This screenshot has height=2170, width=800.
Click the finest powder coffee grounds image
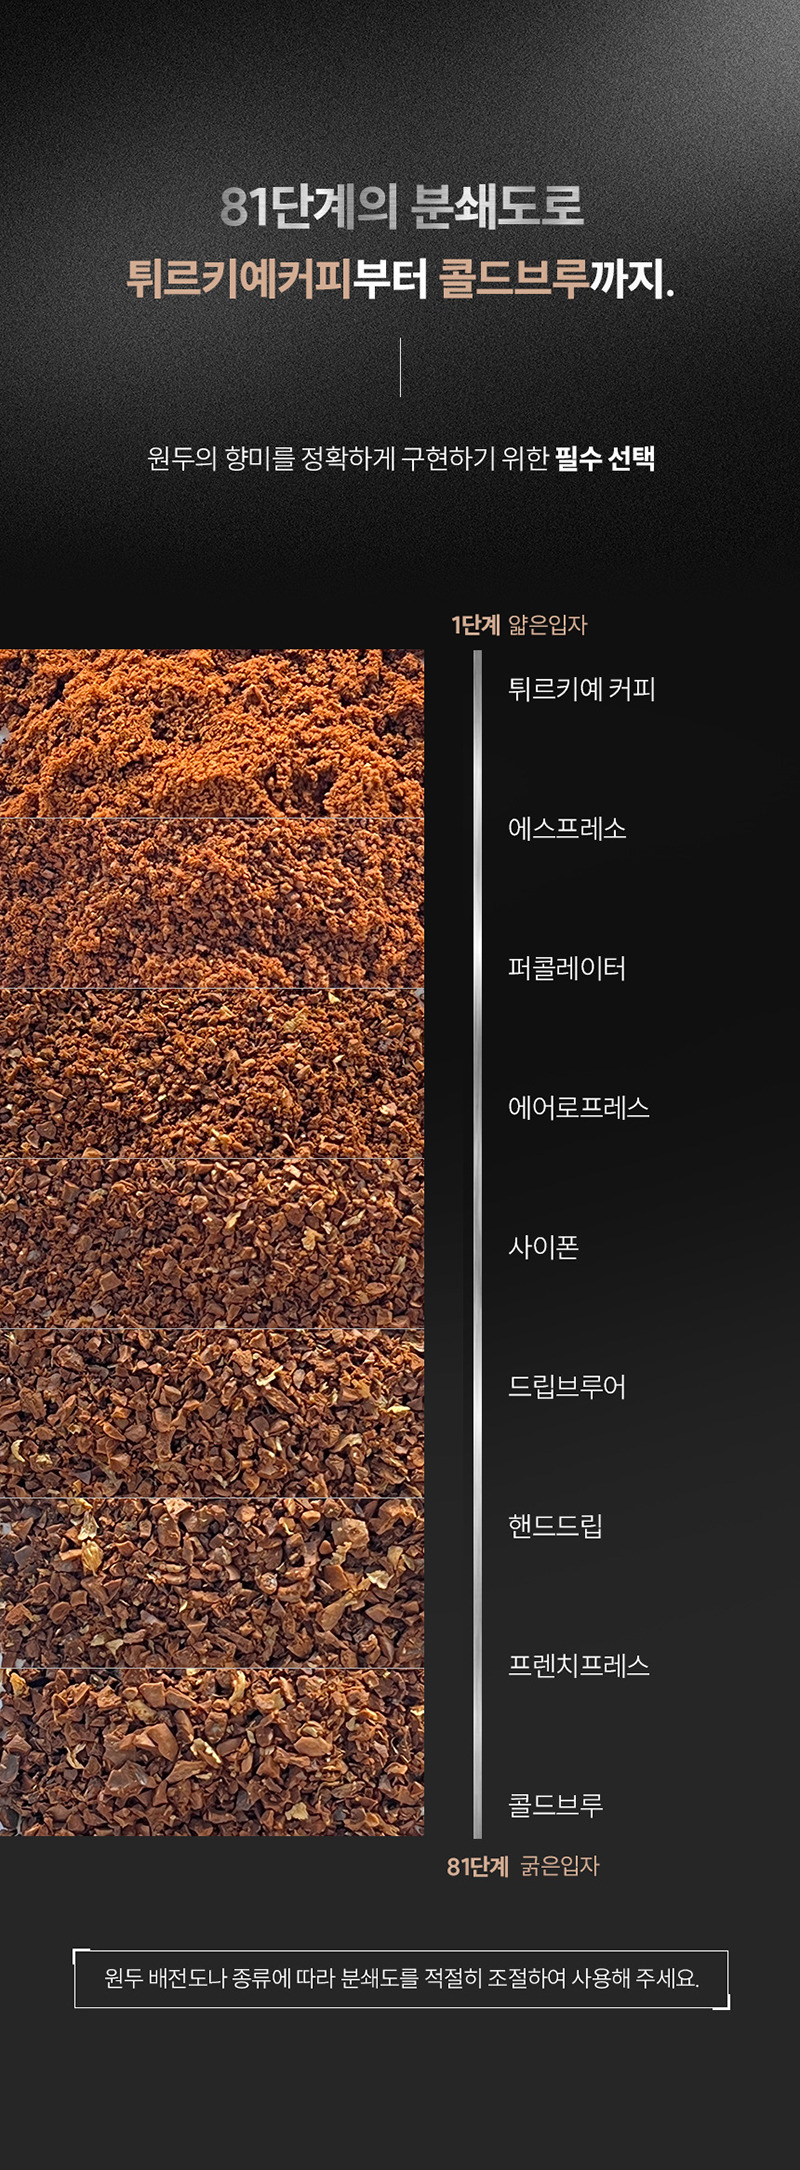pyautogui.click(x=212, y=734)
